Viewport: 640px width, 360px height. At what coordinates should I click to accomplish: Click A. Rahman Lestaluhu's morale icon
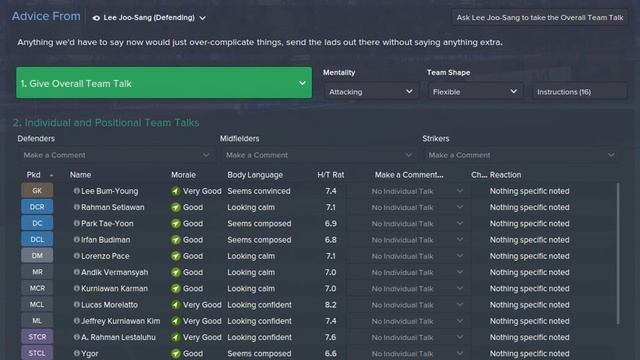coord(176,338)
